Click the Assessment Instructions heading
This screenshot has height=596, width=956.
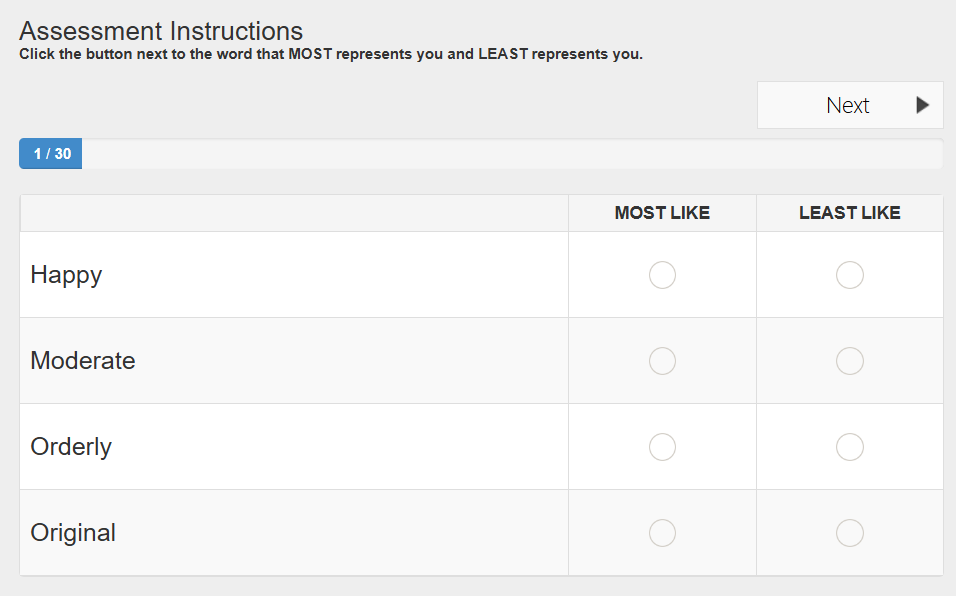point(161,31)
